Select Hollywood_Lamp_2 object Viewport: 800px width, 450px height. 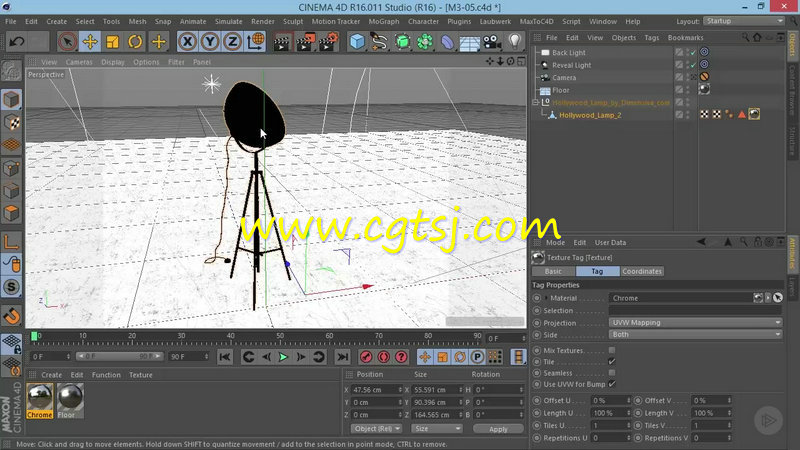coord(590,115)
